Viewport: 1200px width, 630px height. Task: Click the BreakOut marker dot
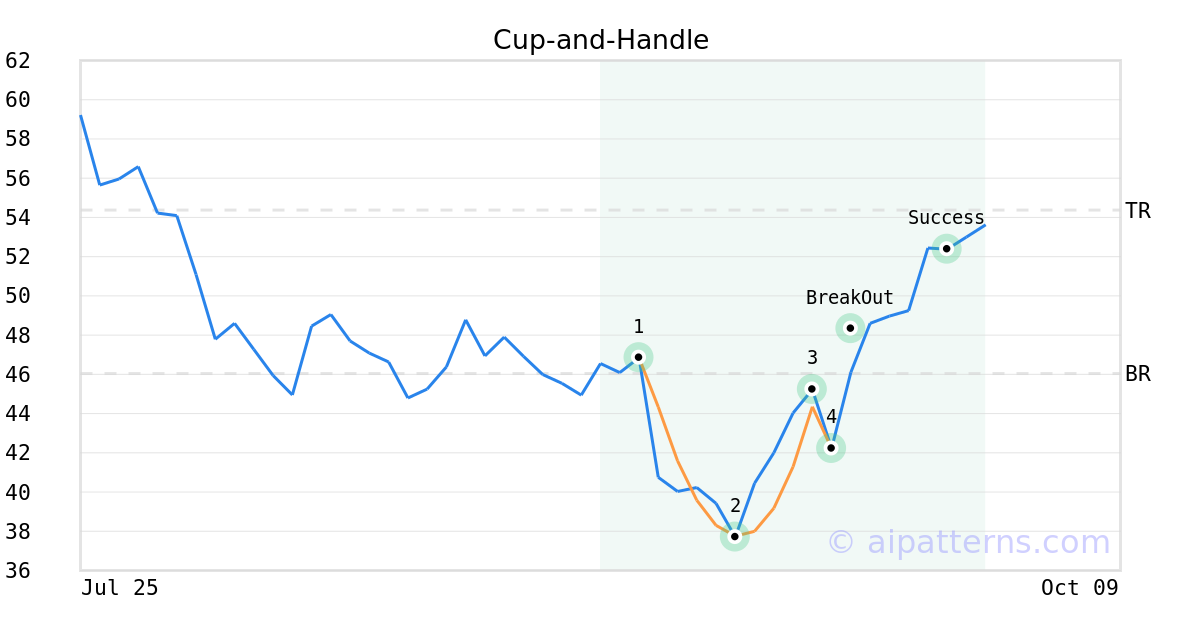850,328
